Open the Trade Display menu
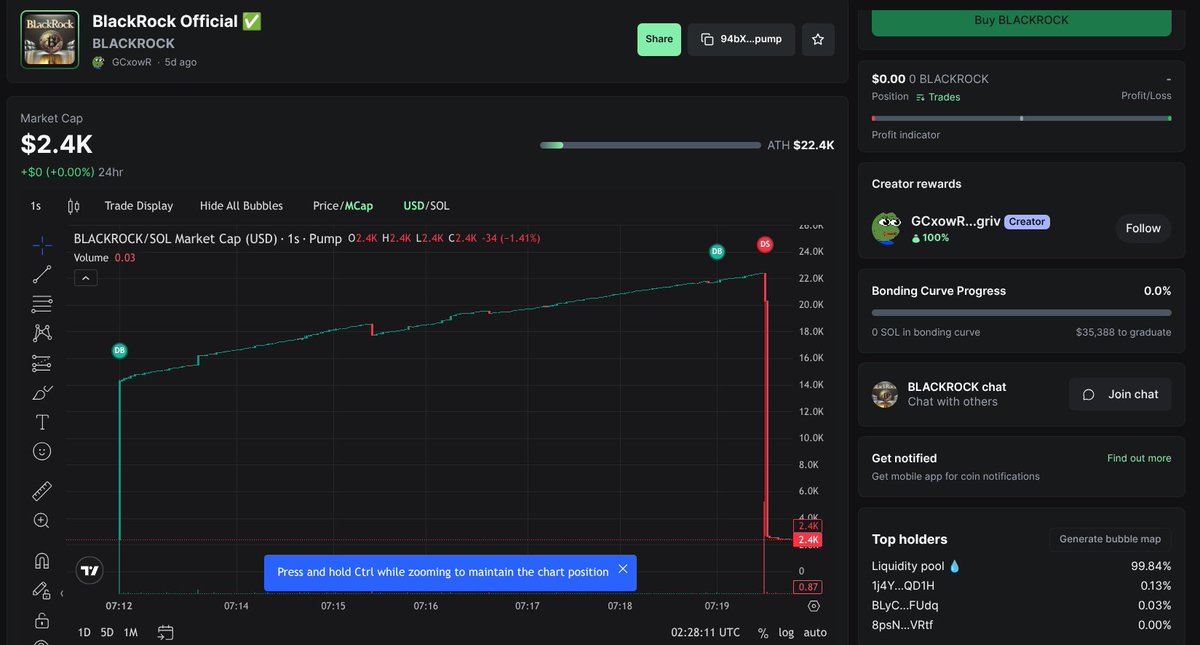The width and height of the screenshot is (1200, 645). click(139, 206)
